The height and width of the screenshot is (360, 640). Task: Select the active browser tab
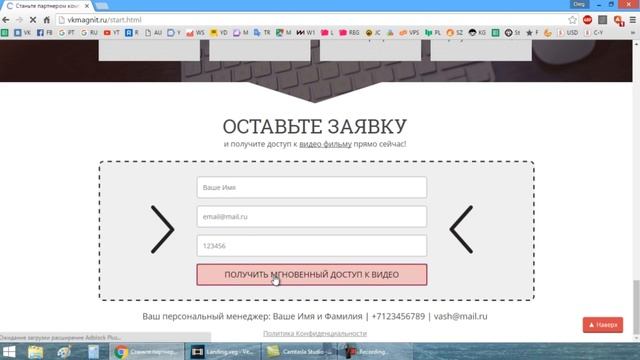pyautogui.click(x=46, y=6)
